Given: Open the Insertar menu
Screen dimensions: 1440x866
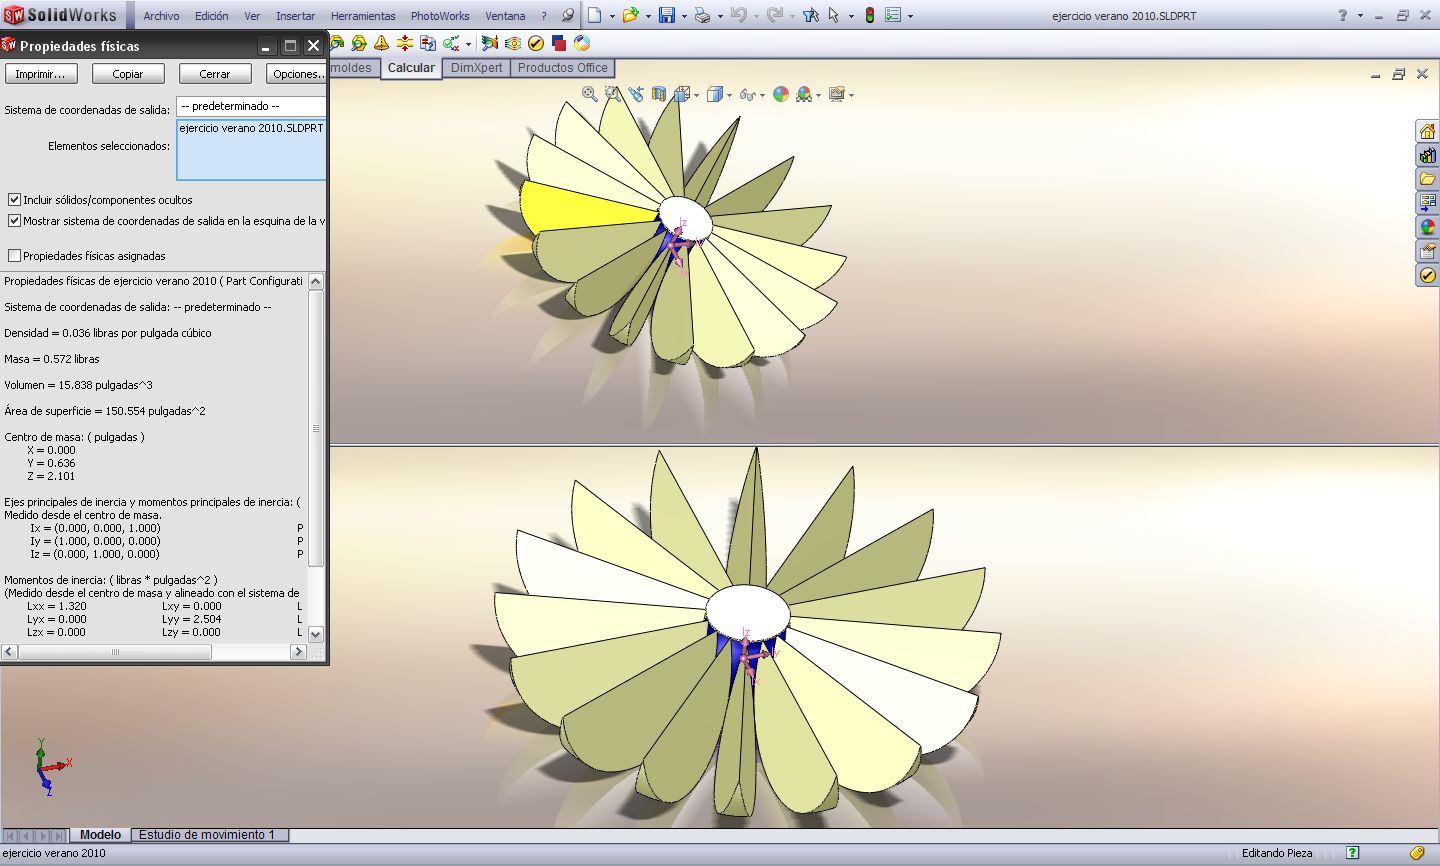Looking at the screenshot, I should pyautogui.click(x=295, y=16).
